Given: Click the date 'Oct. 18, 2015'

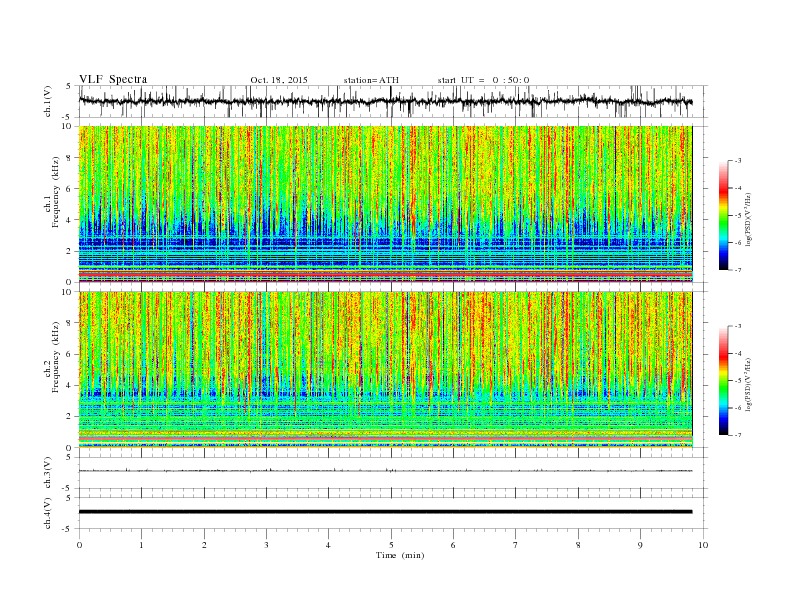Looking at the screenshot, I should tap(279, 80).
